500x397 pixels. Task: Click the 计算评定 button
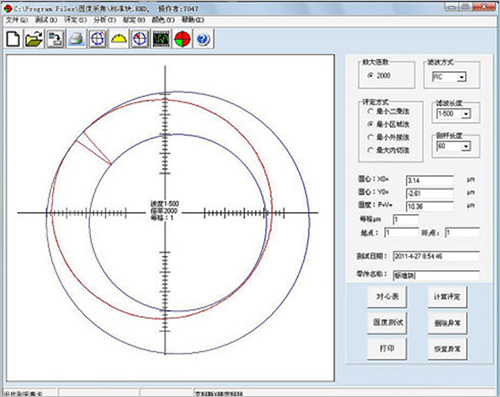click(x=447, y=297)
